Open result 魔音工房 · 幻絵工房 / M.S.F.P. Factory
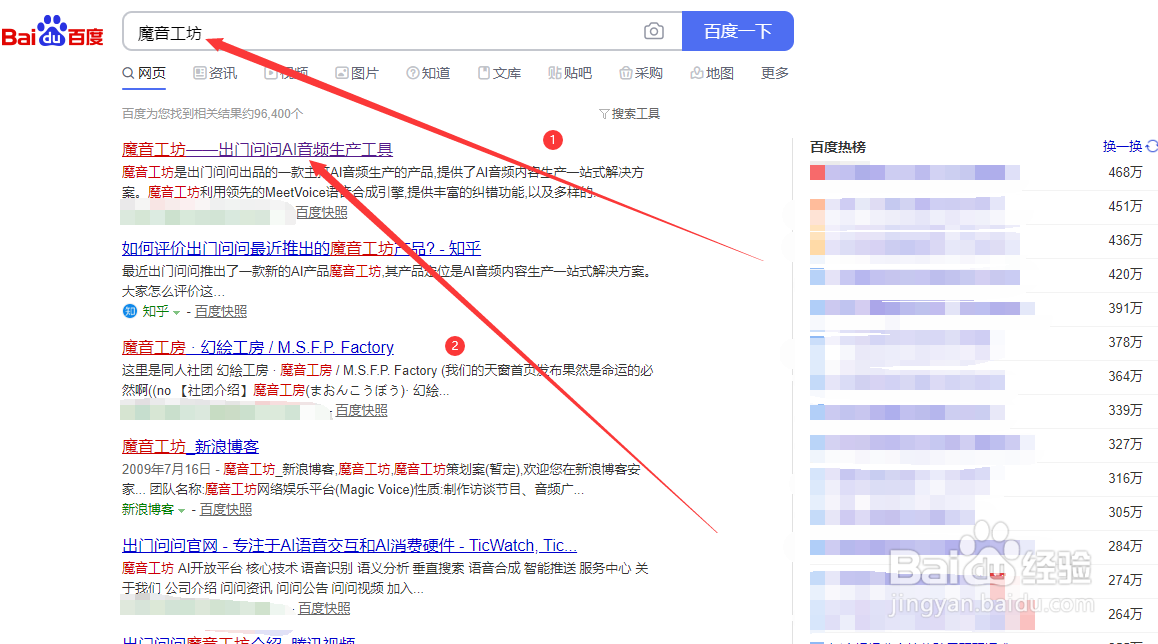This screenshot has height=644, width=1158. tap(258, 347)
